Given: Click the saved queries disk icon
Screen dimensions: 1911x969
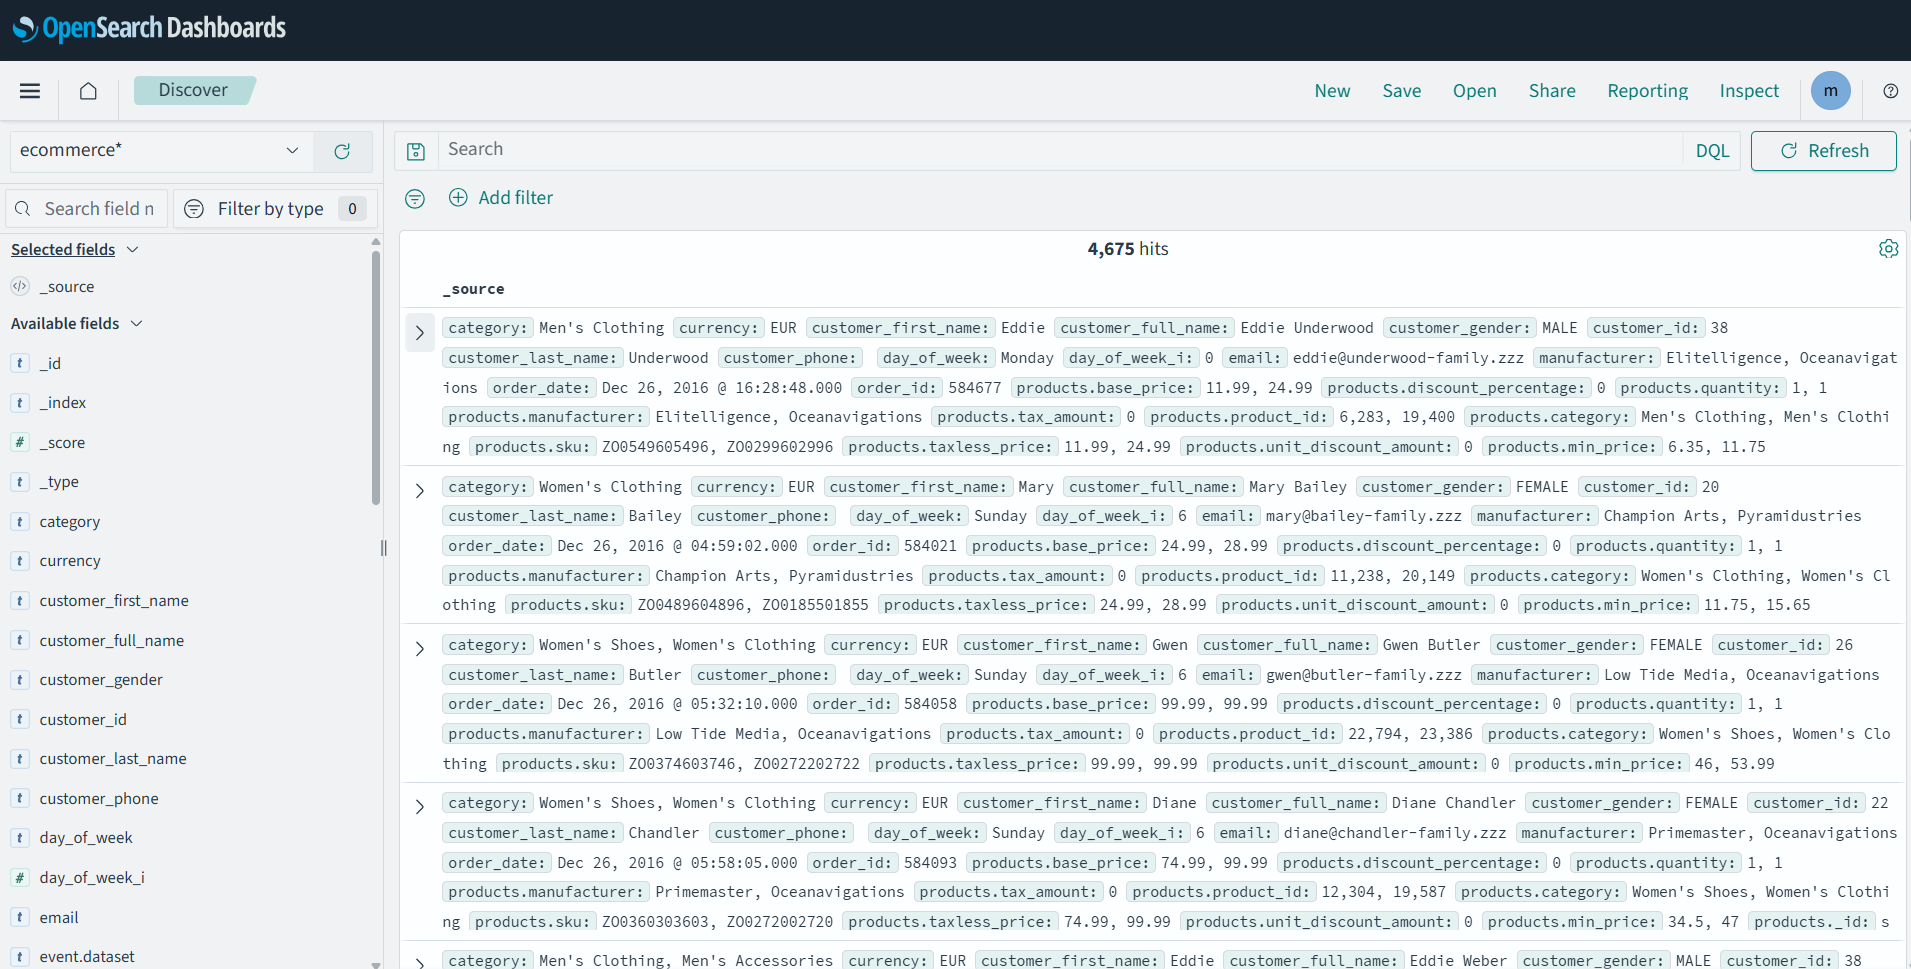Looking at the screenshot, I should 416,151.
